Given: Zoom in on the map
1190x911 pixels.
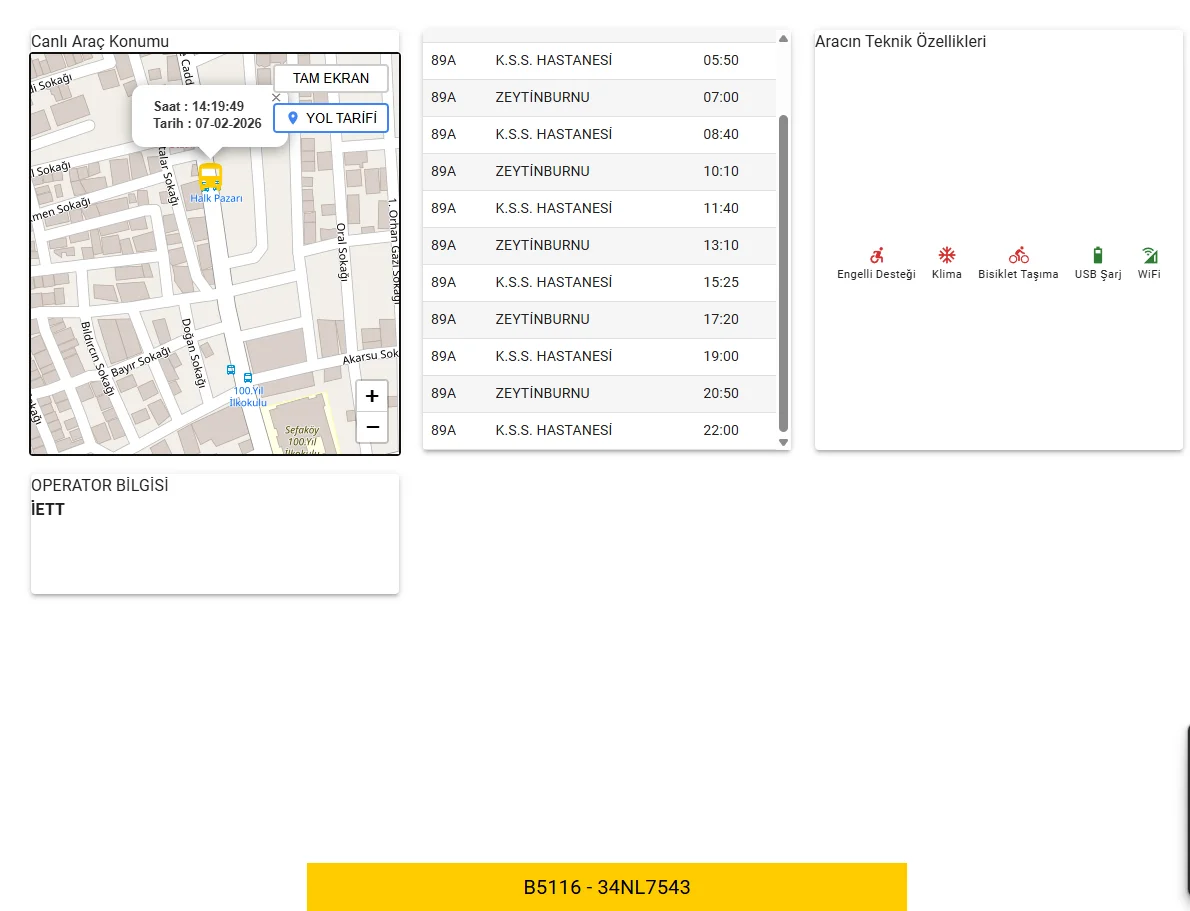Looking at the screenshot, I should [x=372, y=396].
